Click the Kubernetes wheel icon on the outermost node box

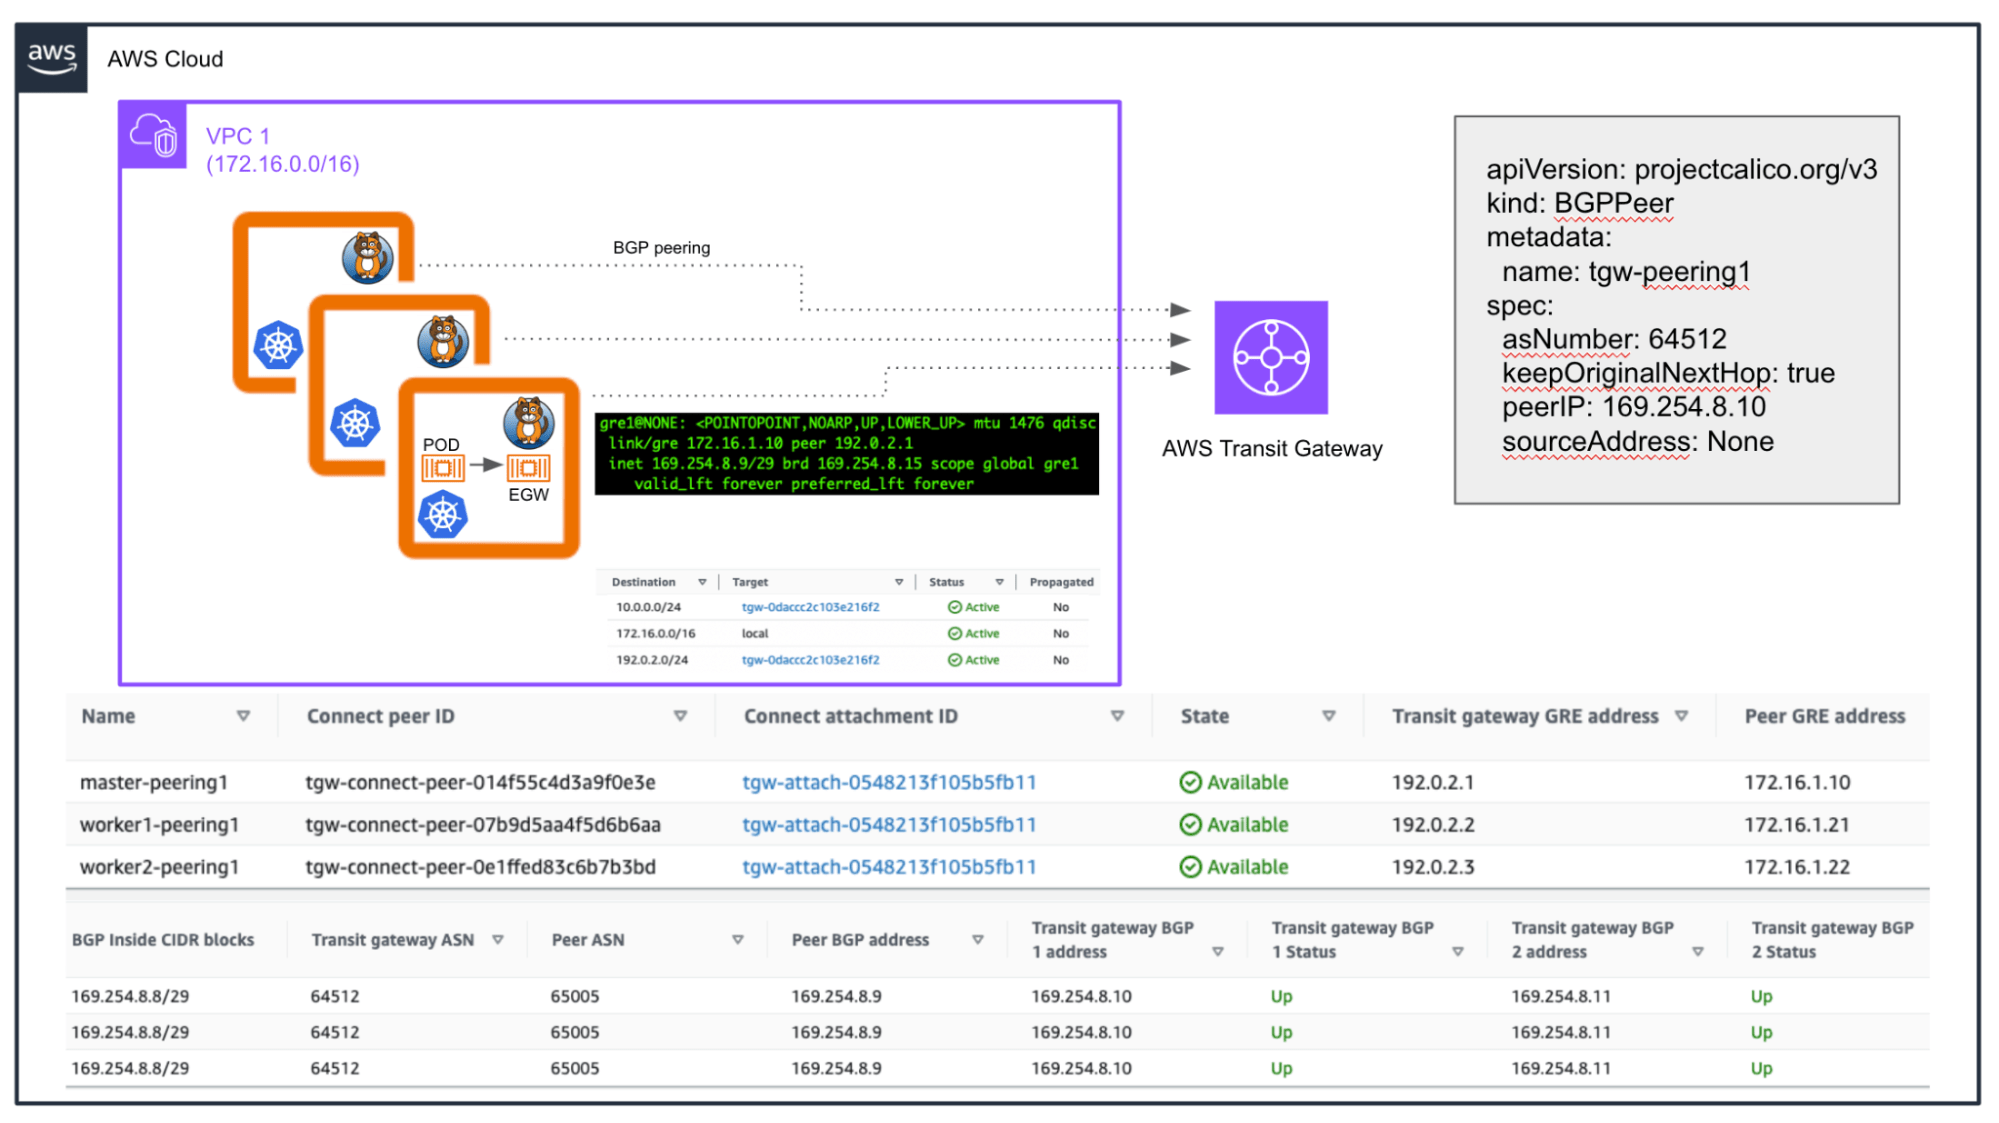pos(278,345)
